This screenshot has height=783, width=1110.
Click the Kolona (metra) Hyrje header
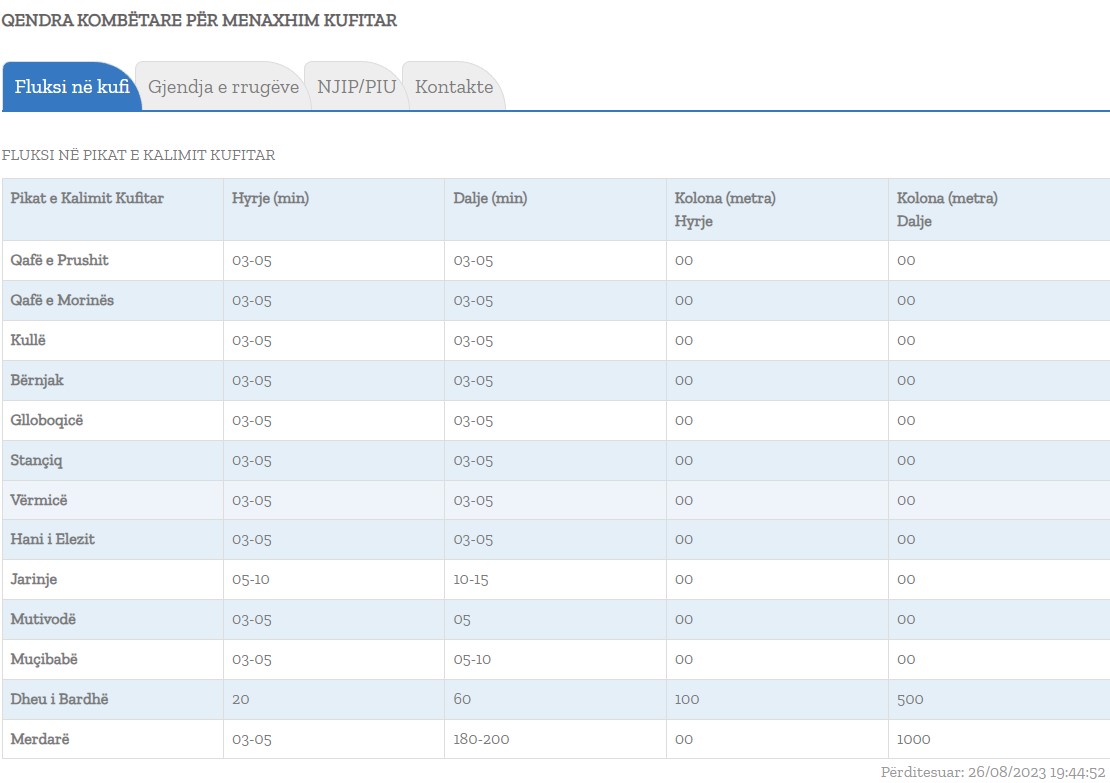(x=725, y=209)
